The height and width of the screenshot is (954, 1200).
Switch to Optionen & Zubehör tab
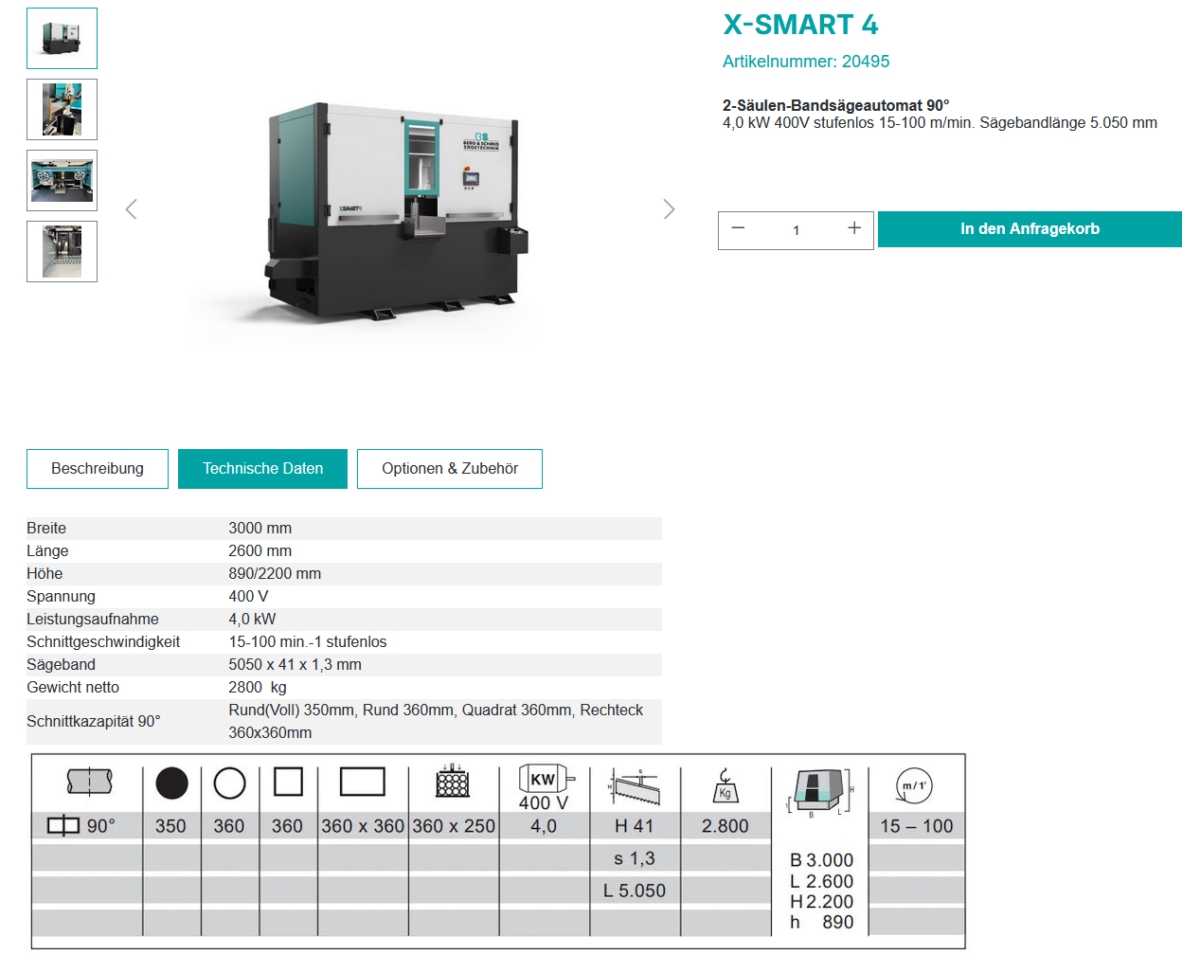450,468
